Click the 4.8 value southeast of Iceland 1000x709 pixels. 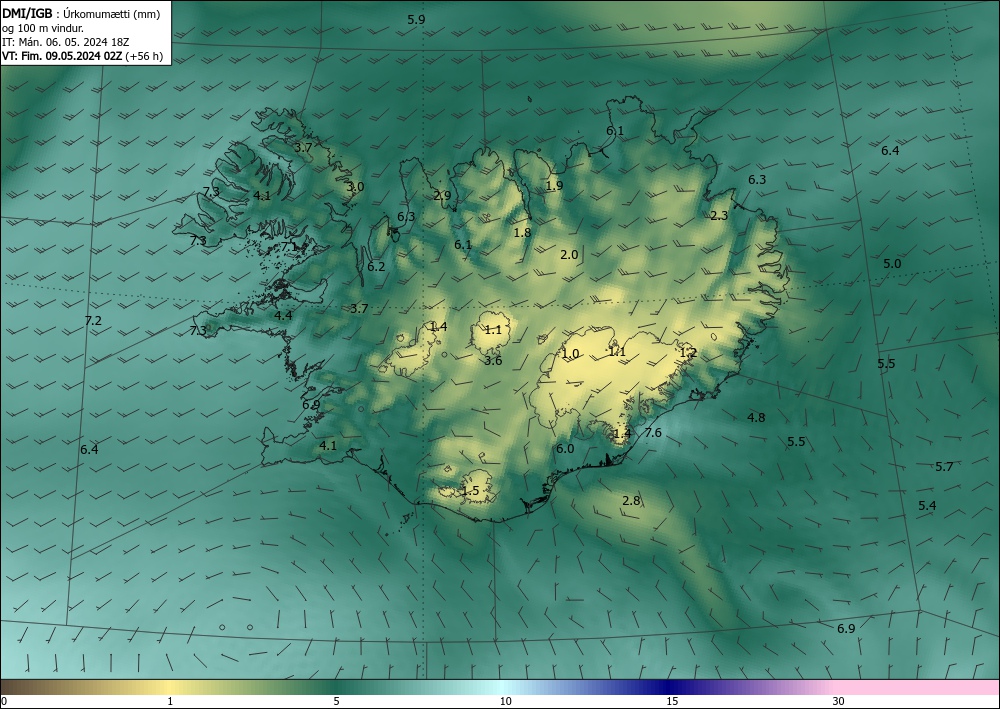756,418
